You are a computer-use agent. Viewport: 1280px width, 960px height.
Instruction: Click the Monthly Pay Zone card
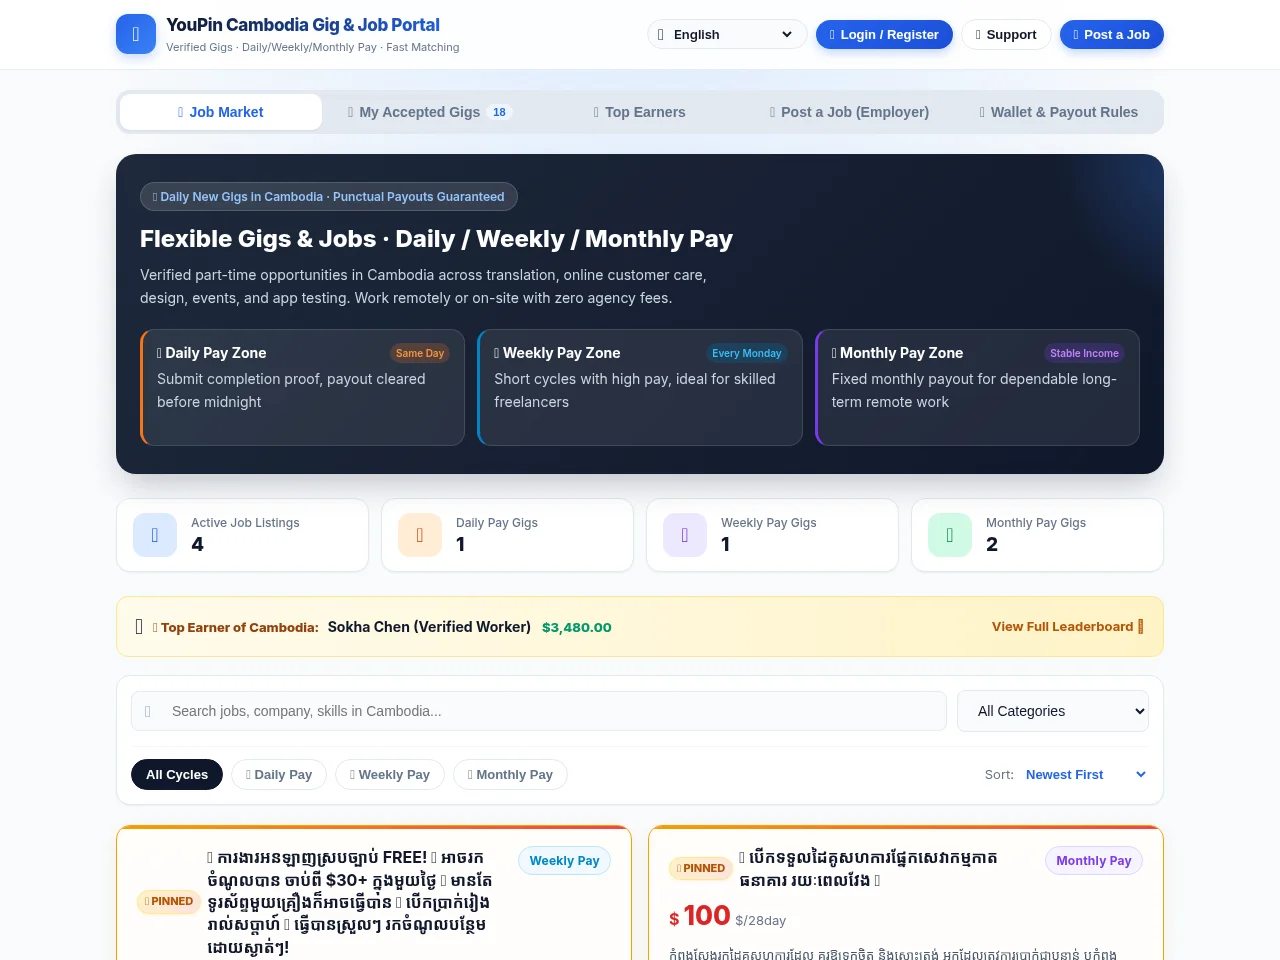[x=977, y=387]
